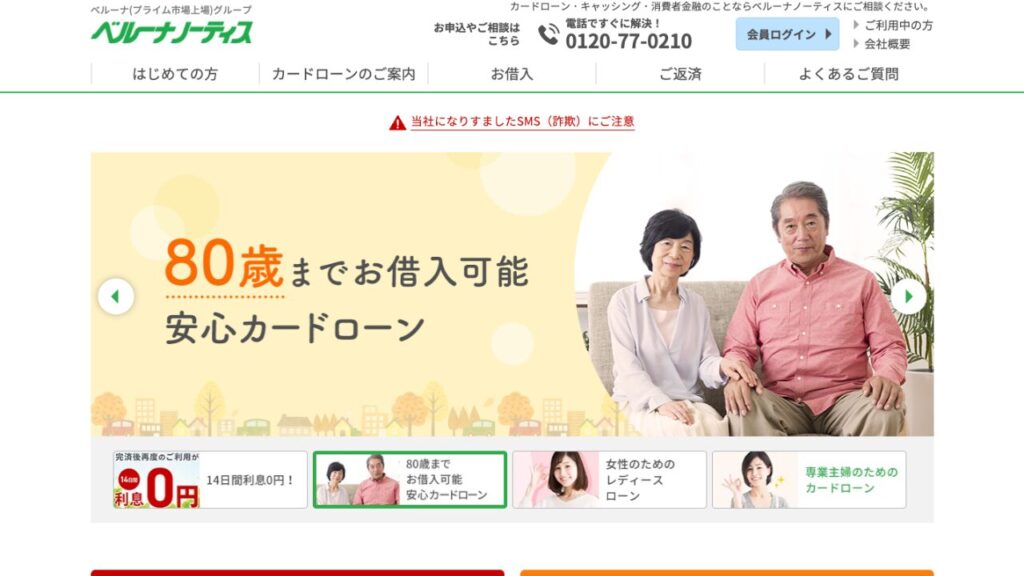Select the レディースローン thumbnail
Viewport: 1024px width, 576px height.
(609, 479)
